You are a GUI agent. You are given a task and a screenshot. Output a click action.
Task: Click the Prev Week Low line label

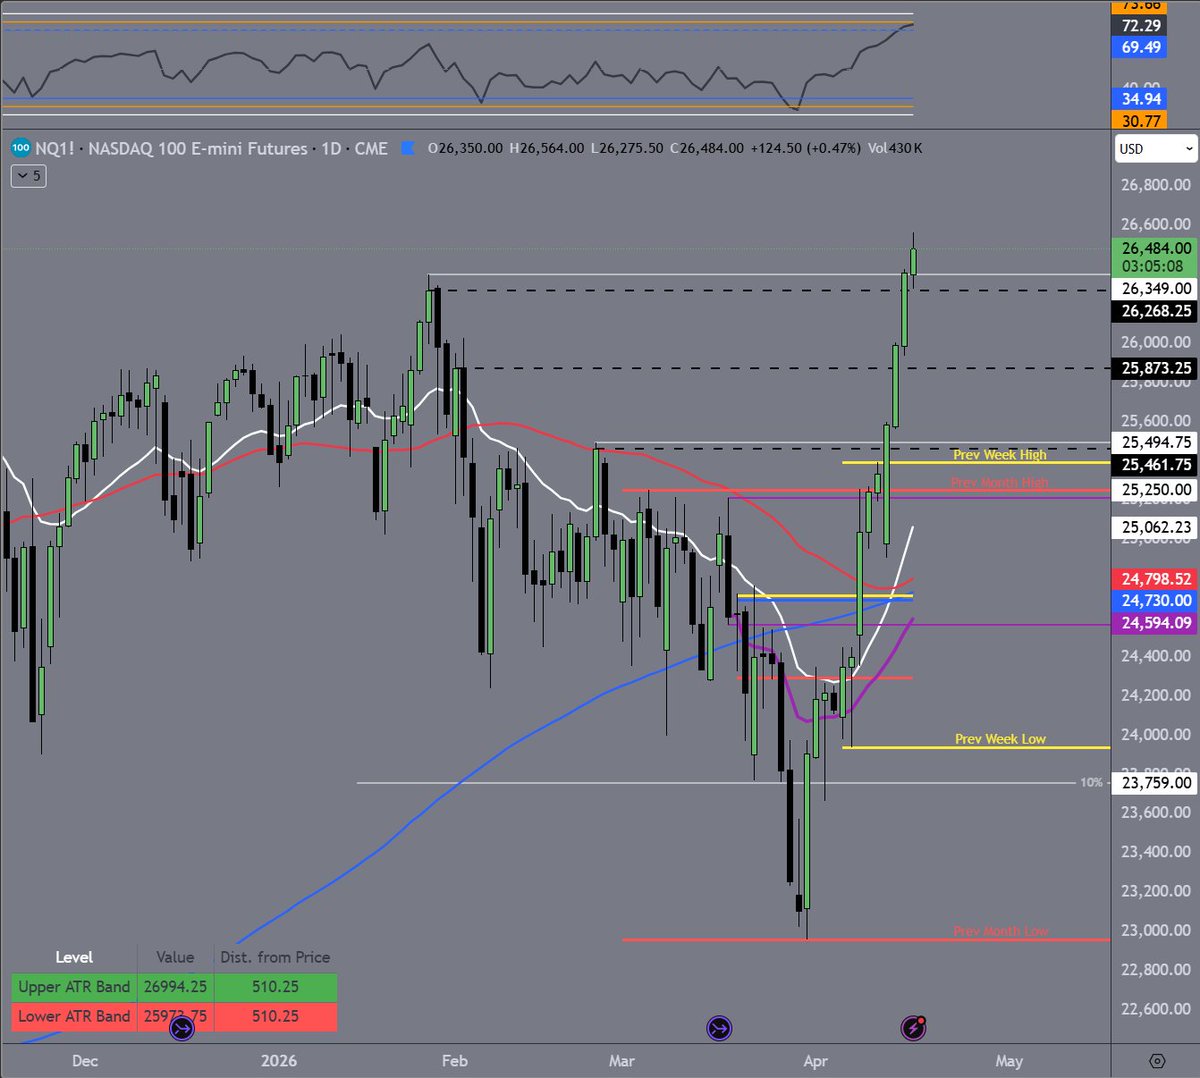(x=1000, y=739)
